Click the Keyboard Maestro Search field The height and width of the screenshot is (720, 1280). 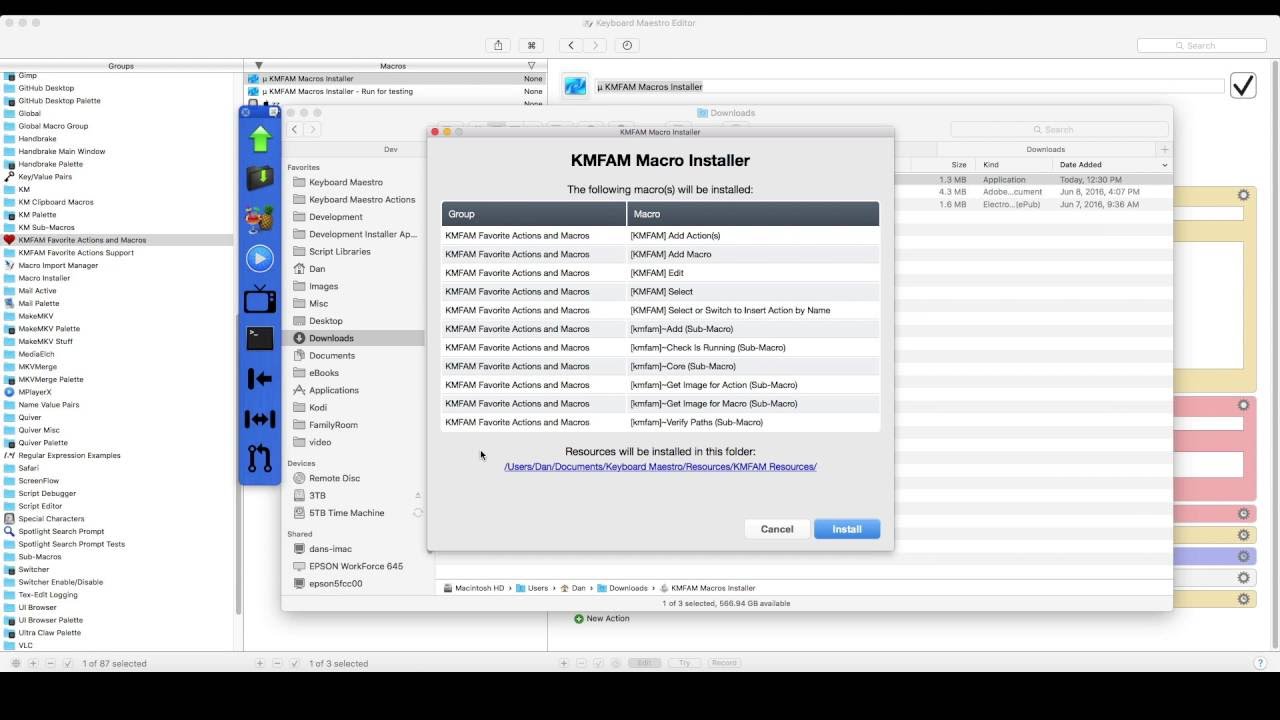[1200, 45]
